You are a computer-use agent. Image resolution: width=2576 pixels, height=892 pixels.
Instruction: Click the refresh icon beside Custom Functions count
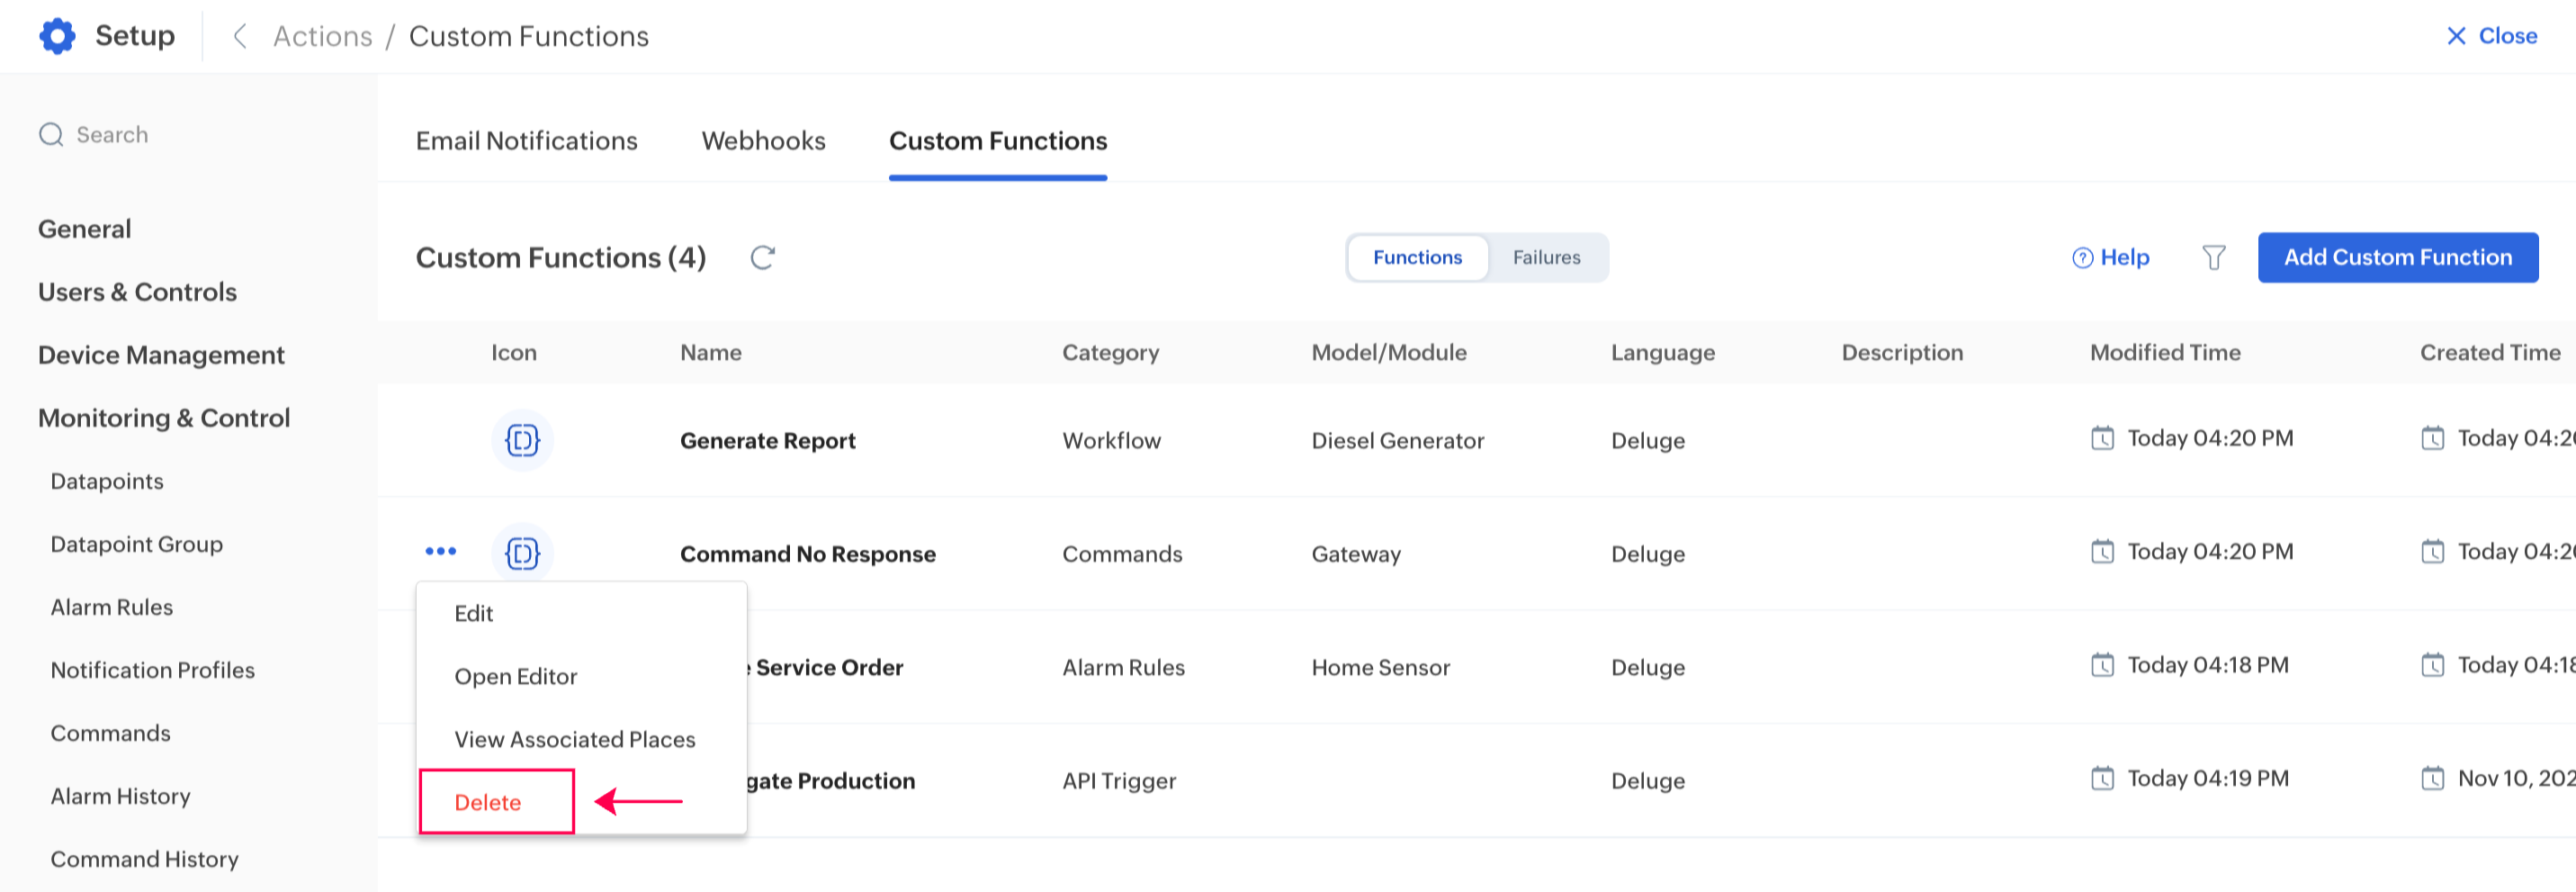(x=762, y=258)
